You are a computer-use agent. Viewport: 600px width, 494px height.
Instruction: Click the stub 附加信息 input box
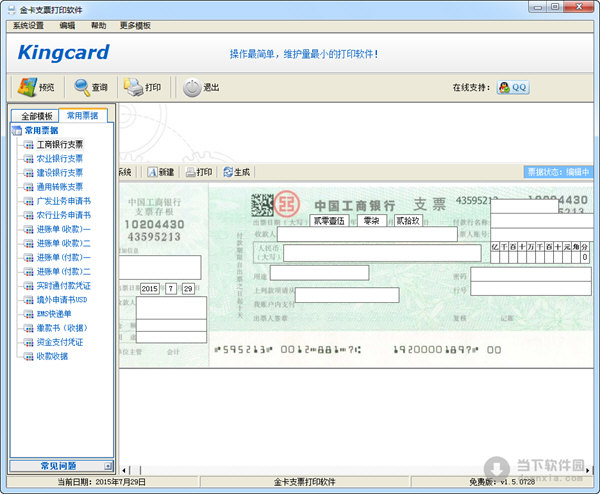160,267
